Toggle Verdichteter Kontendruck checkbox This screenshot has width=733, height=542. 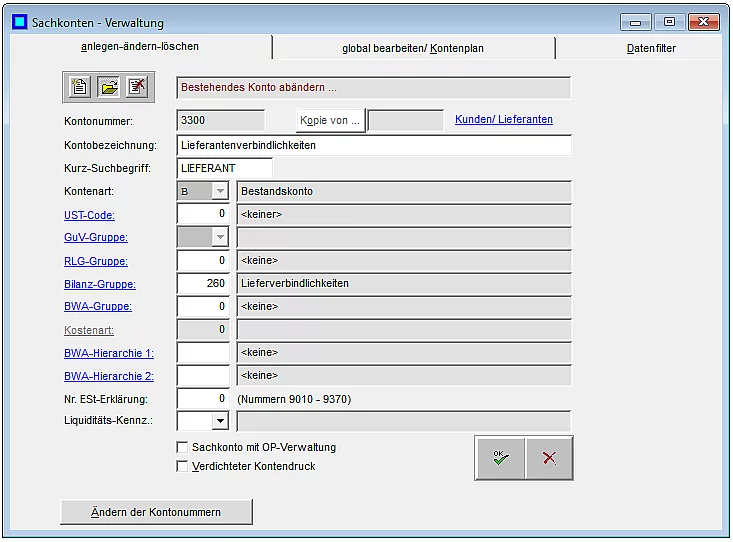click(182, 466)
